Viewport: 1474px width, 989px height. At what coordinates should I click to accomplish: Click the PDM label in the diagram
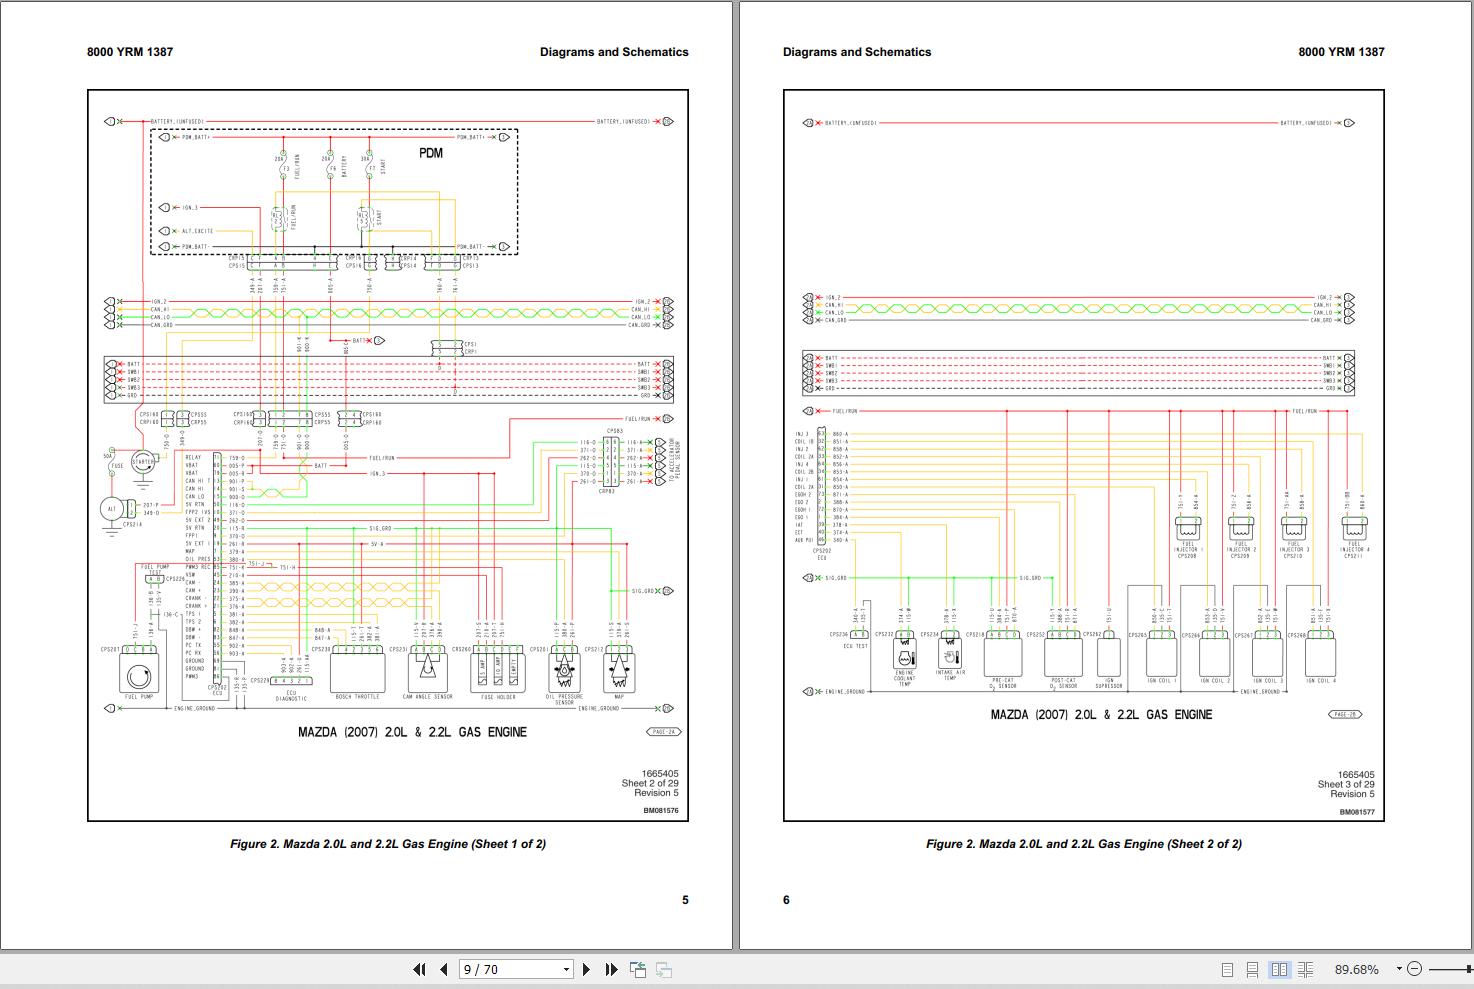tap(430, 153)
